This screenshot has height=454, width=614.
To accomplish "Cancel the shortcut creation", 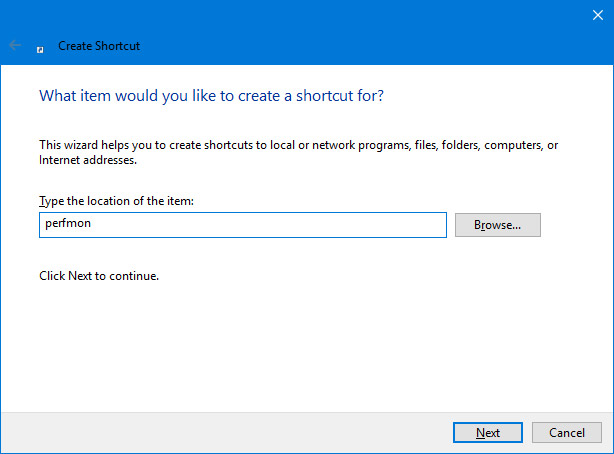I will [x=567, y=432].
